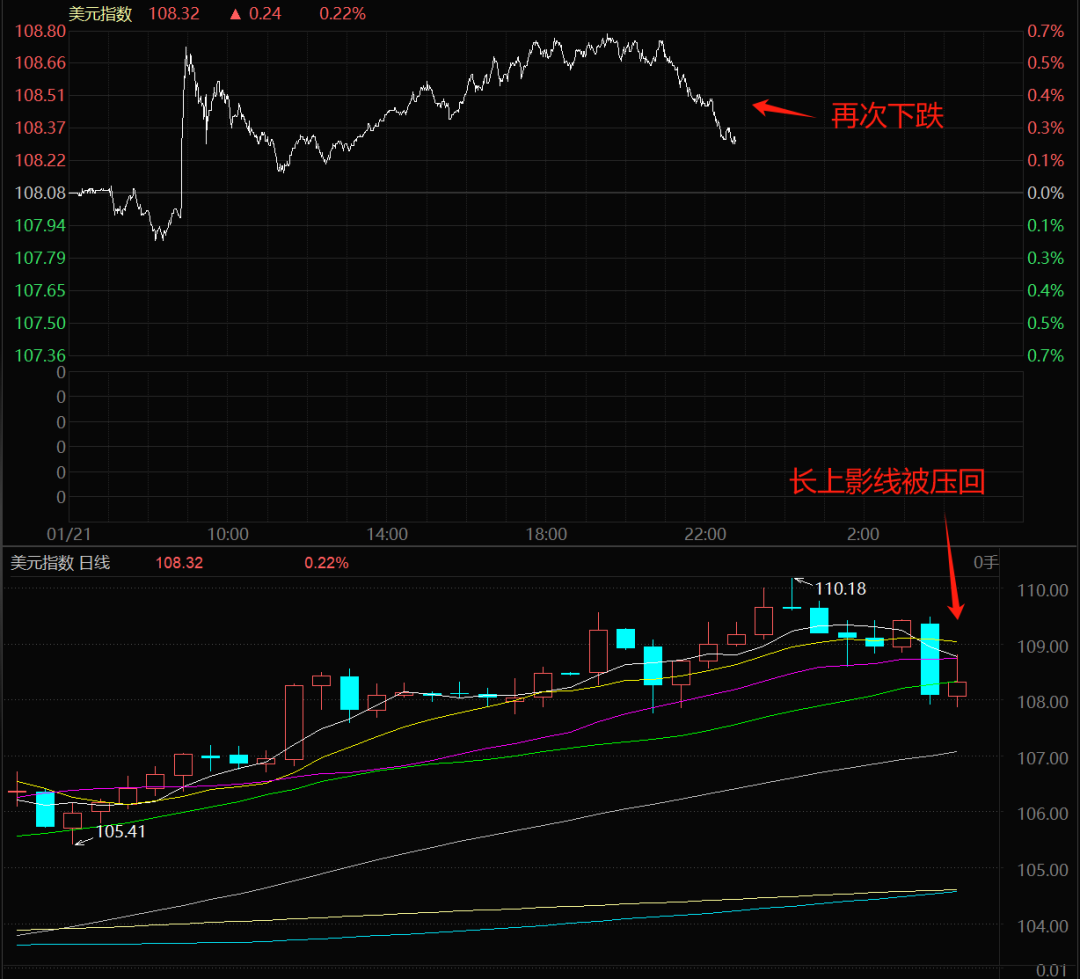Click the red arrow pointing at the intraday drop
Image resolution: width=1080 pixels, height=979 pixels.
[x=784, y=109]
